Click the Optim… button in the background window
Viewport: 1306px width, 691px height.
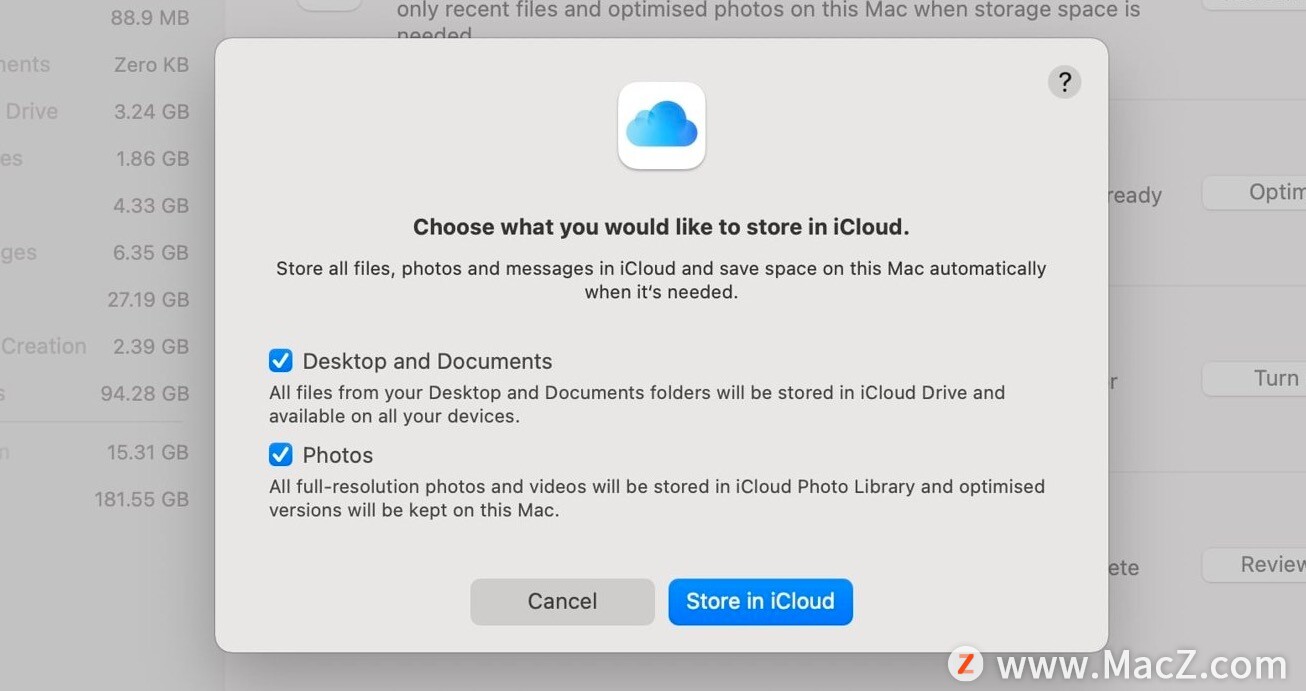[x=1254, y=193]
